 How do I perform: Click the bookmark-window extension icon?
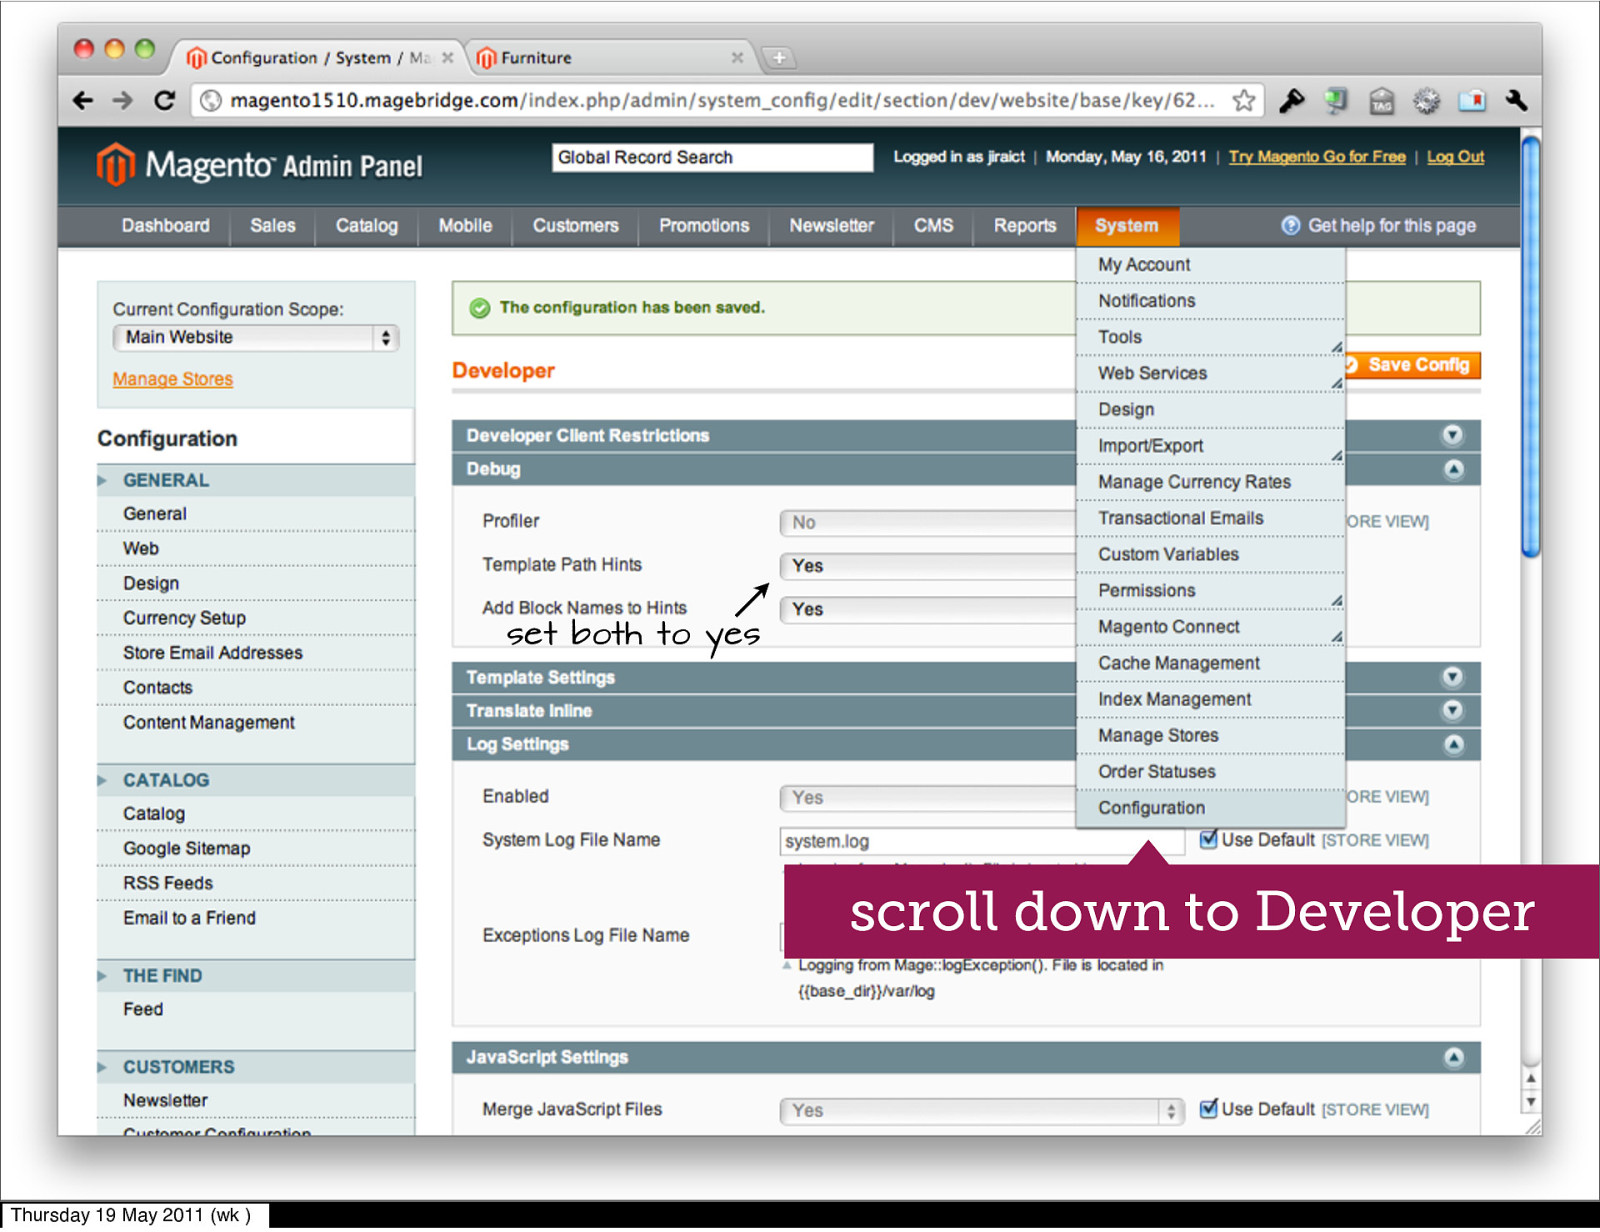pos(1472,101)
